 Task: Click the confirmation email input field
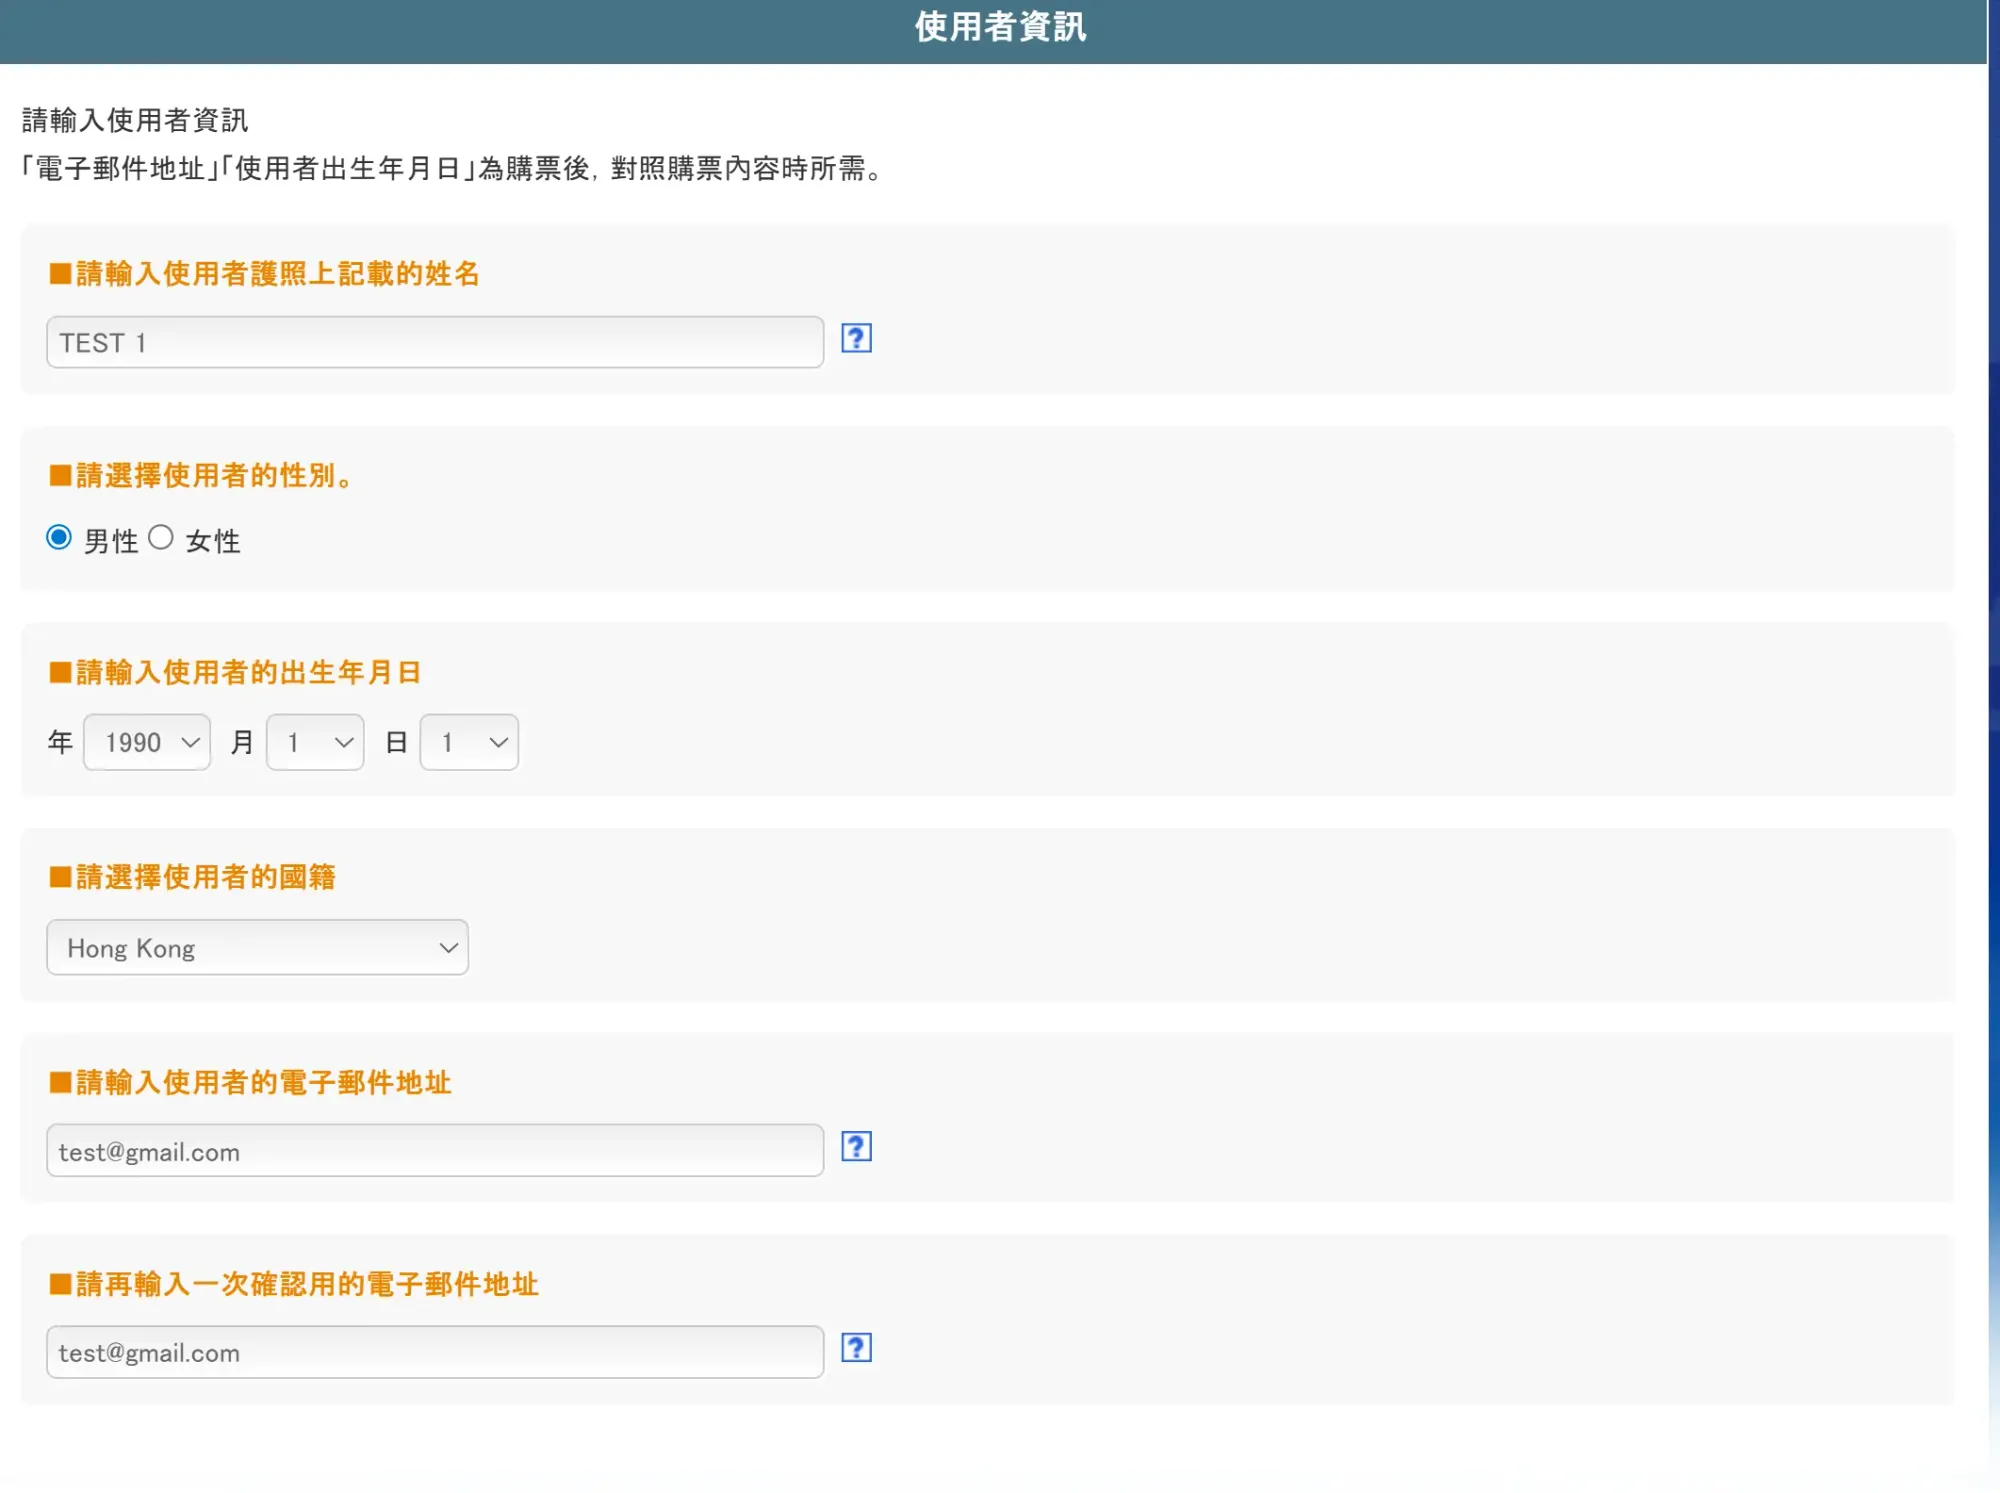[x=435, y=1352]
